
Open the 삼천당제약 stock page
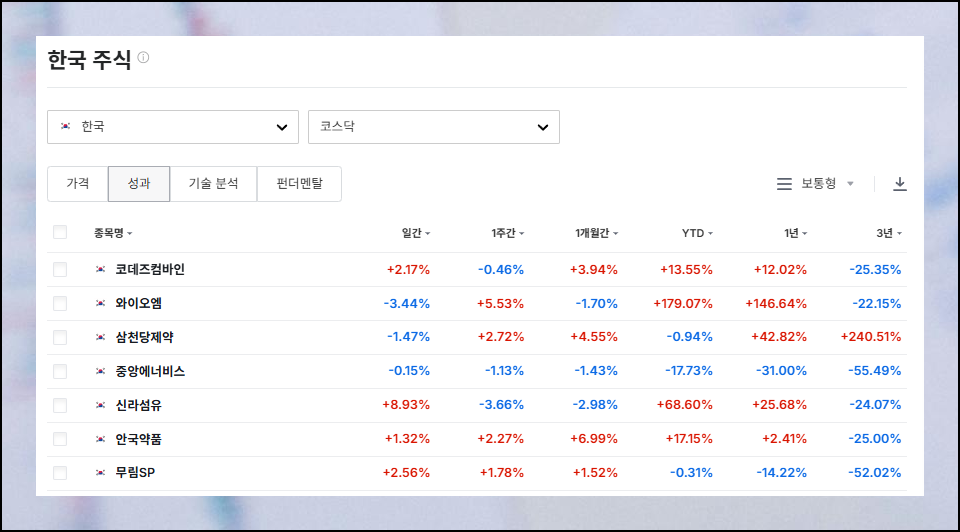click(x=144, y=337)
